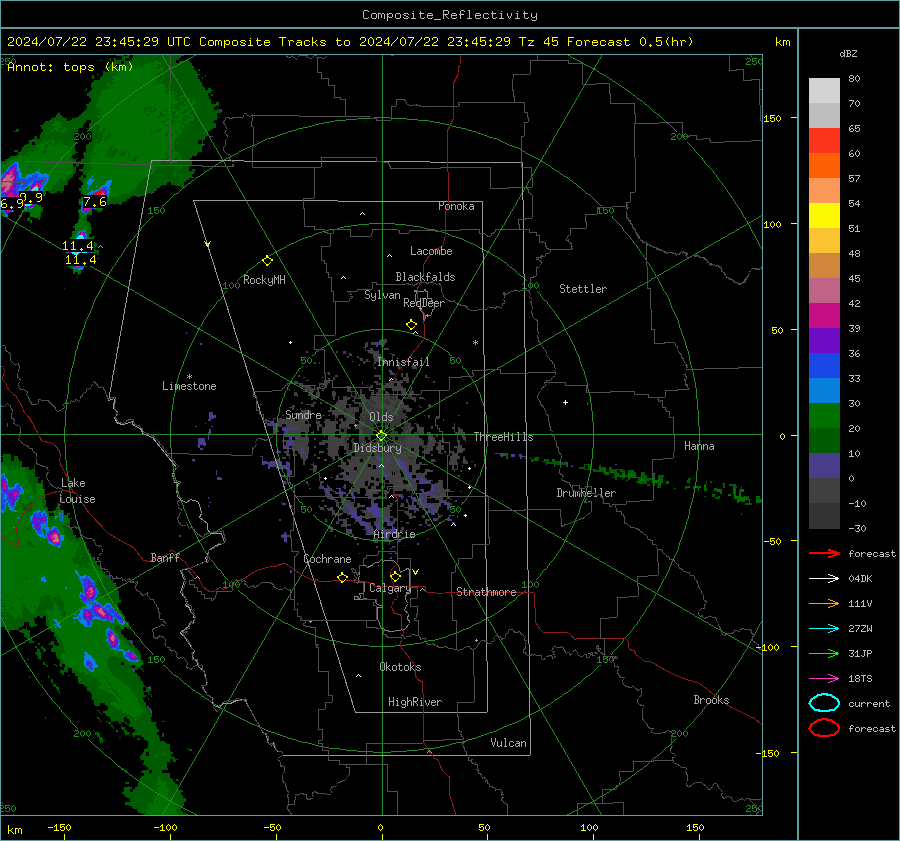Click the Cochrane city label
This screenshot has width=900, height=841.
[x=327, y=559]
